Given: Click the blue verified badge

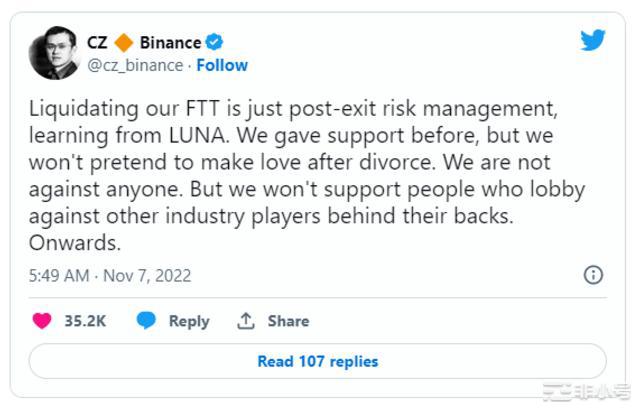Looking at the screenshot, I should 214,42.
